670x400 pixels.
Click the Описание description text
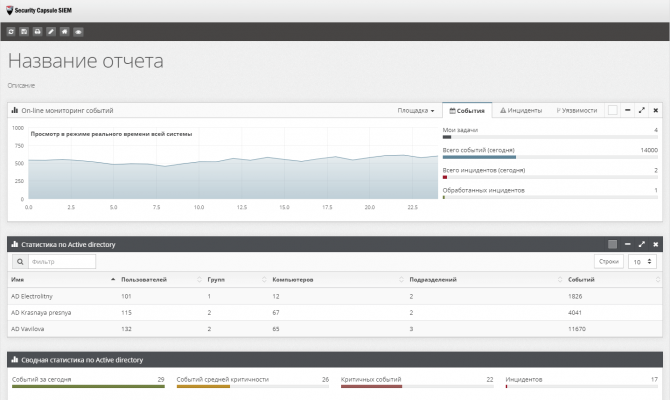21,85
